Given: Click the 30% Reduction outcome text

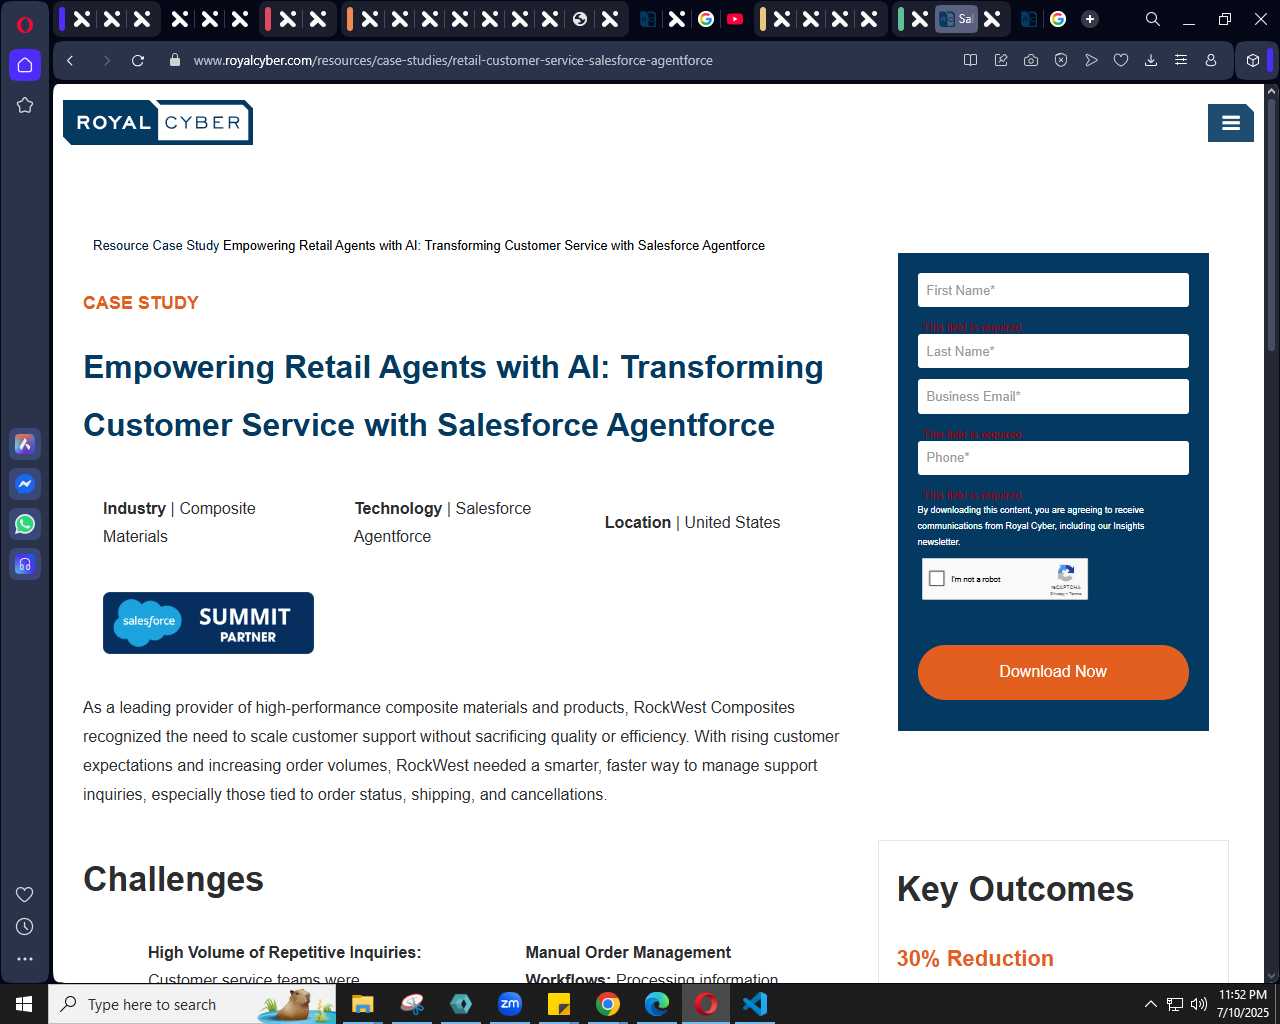Looking at the screenshot, I should click(x=975, y=958).
